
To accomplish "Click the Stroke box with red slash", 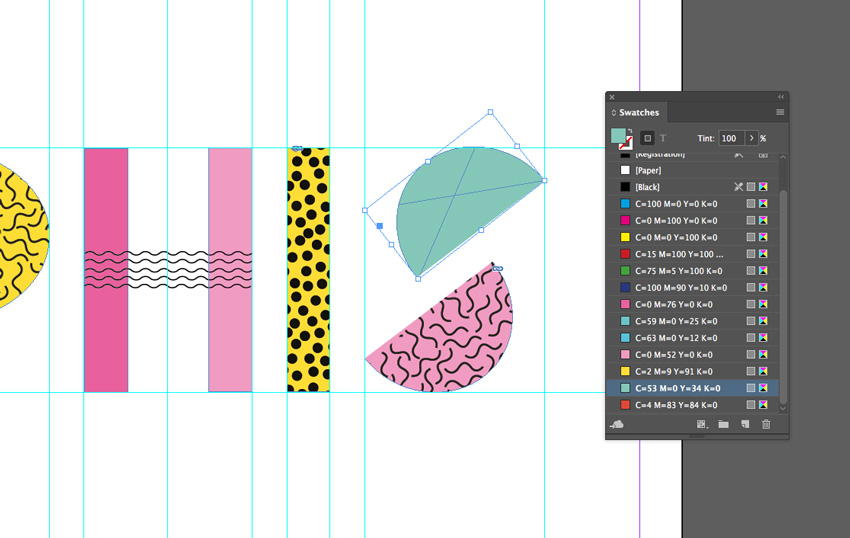I will [626, 144].
